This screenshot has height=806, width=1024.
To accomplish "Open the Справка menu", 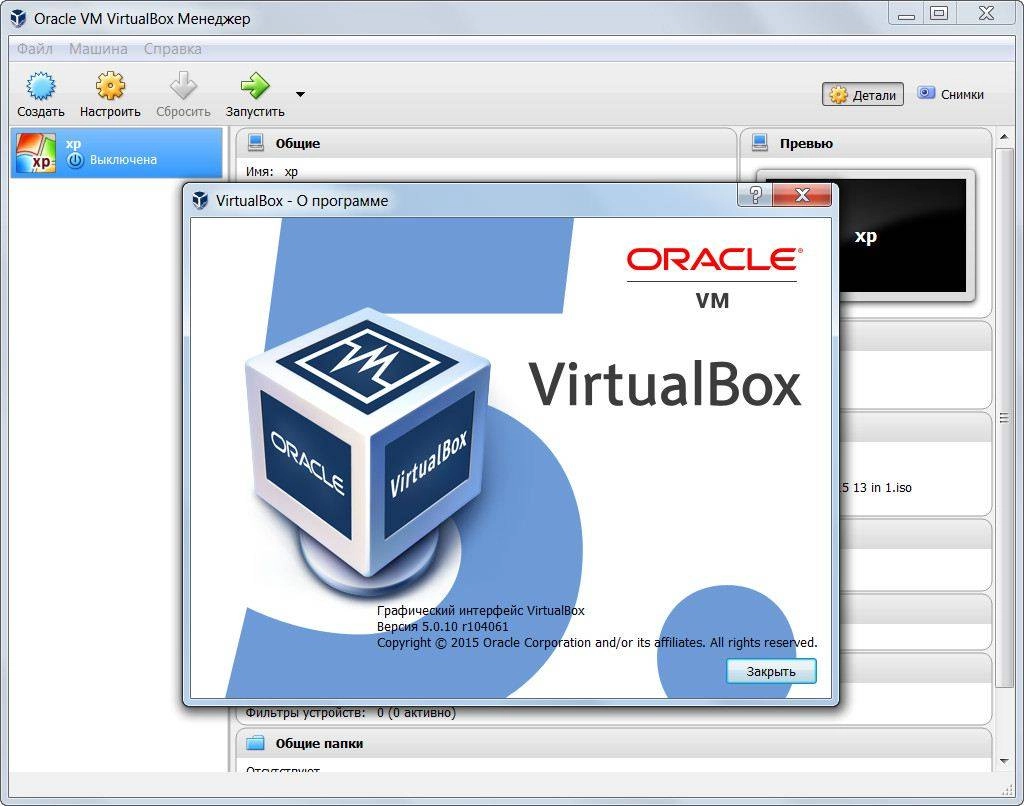I will [172, 49].
